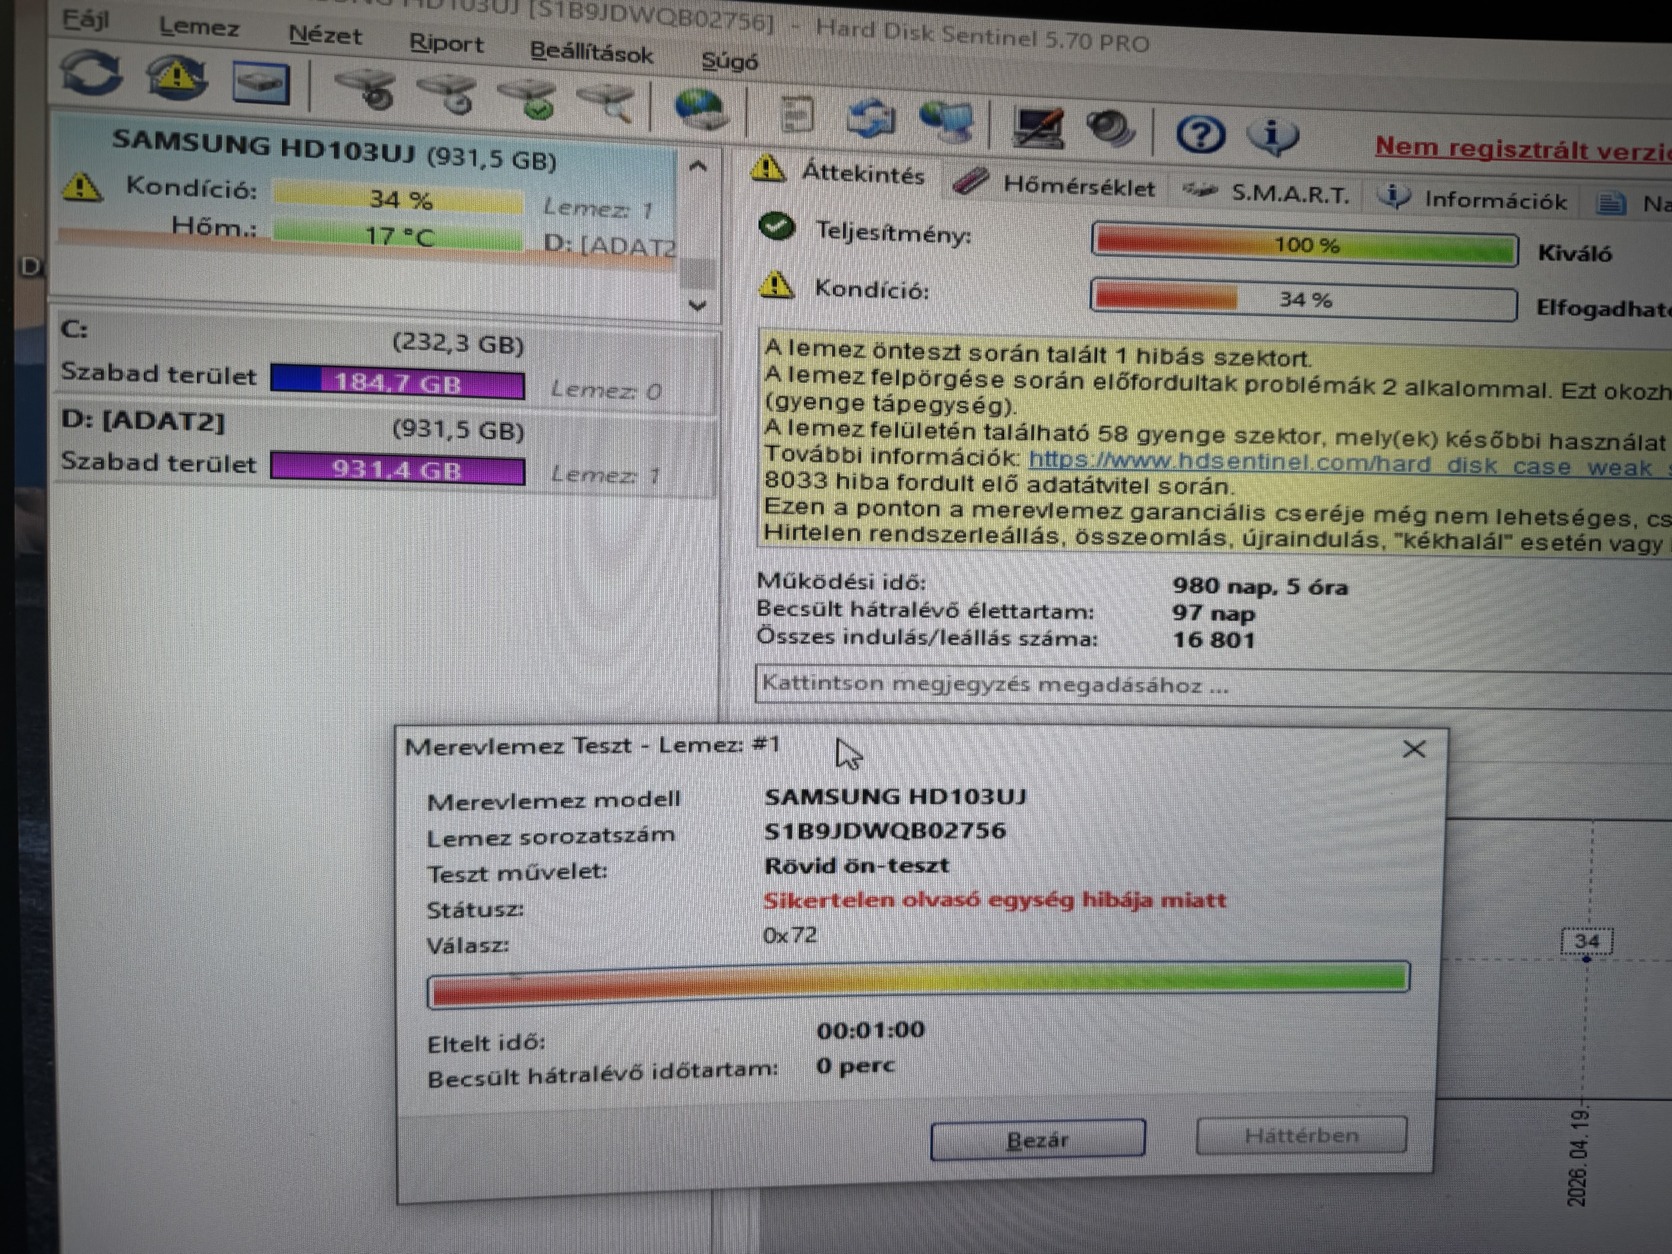Open the hdsentinel.com weak sector link
Screen dimensions: 1672x1254
[x=1349, y=463]
